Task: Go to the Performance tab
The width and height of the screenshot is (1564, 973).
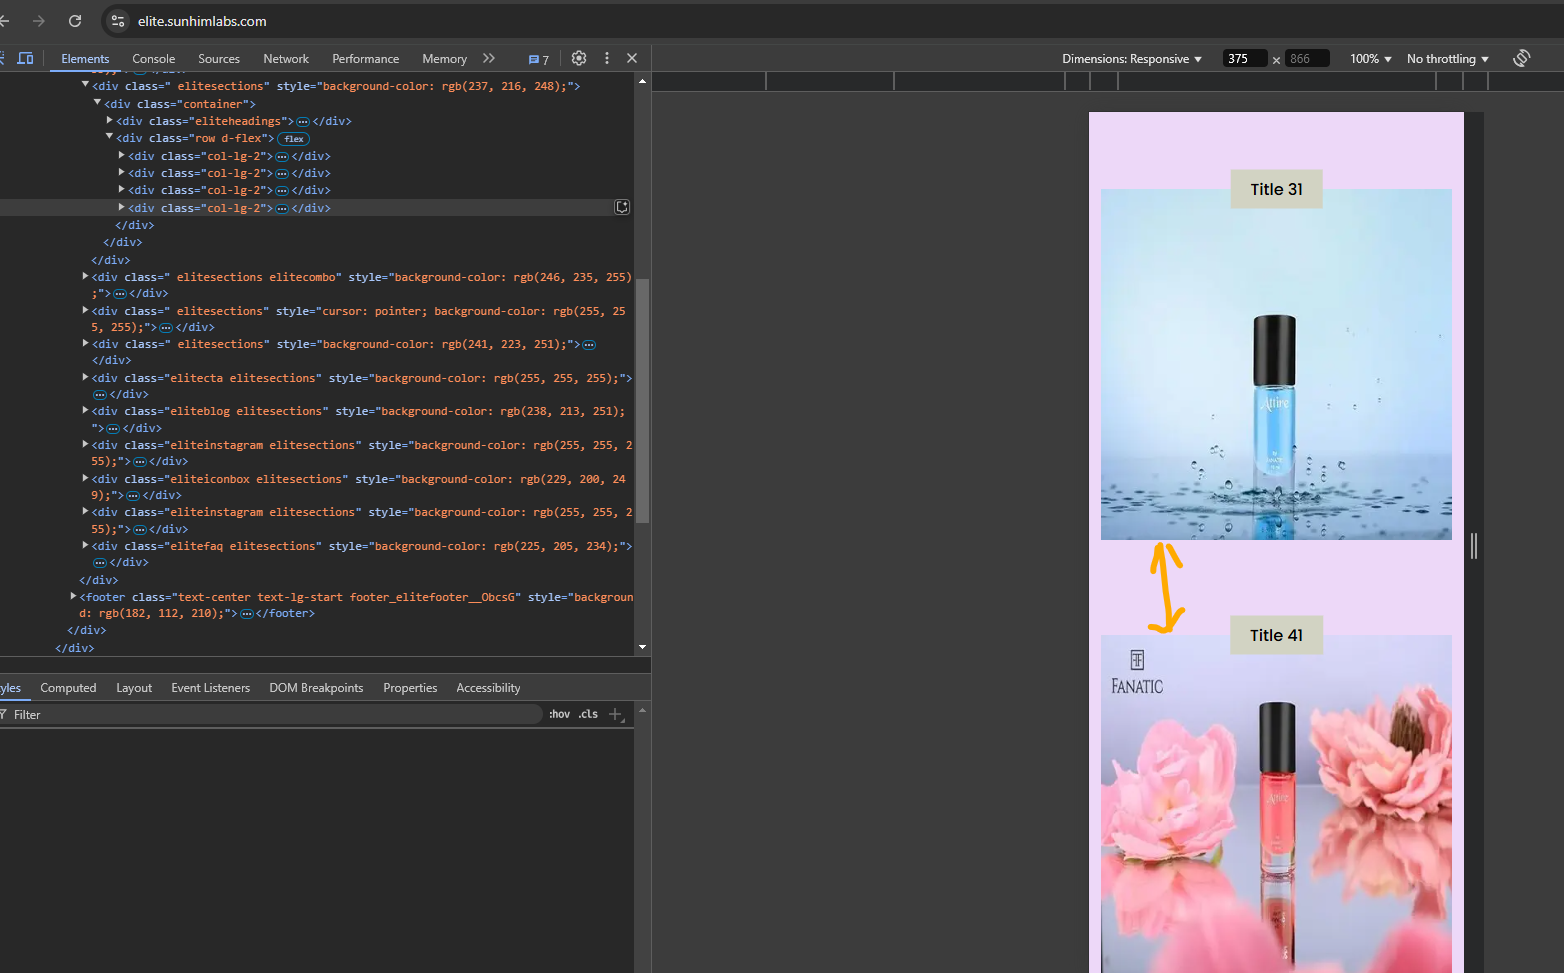Action: [365, 59]
